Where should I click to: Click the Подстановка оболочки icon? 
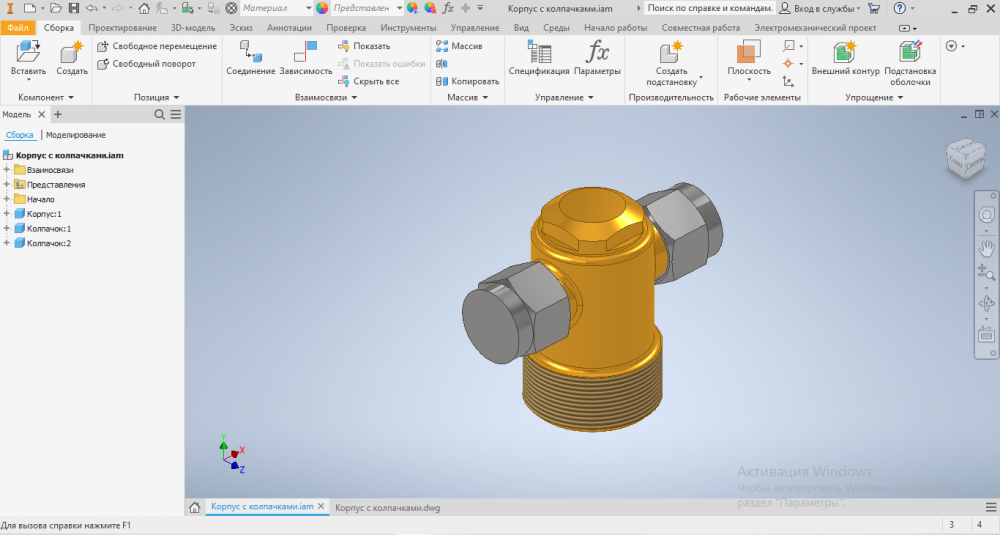click(x=910, y=55)
